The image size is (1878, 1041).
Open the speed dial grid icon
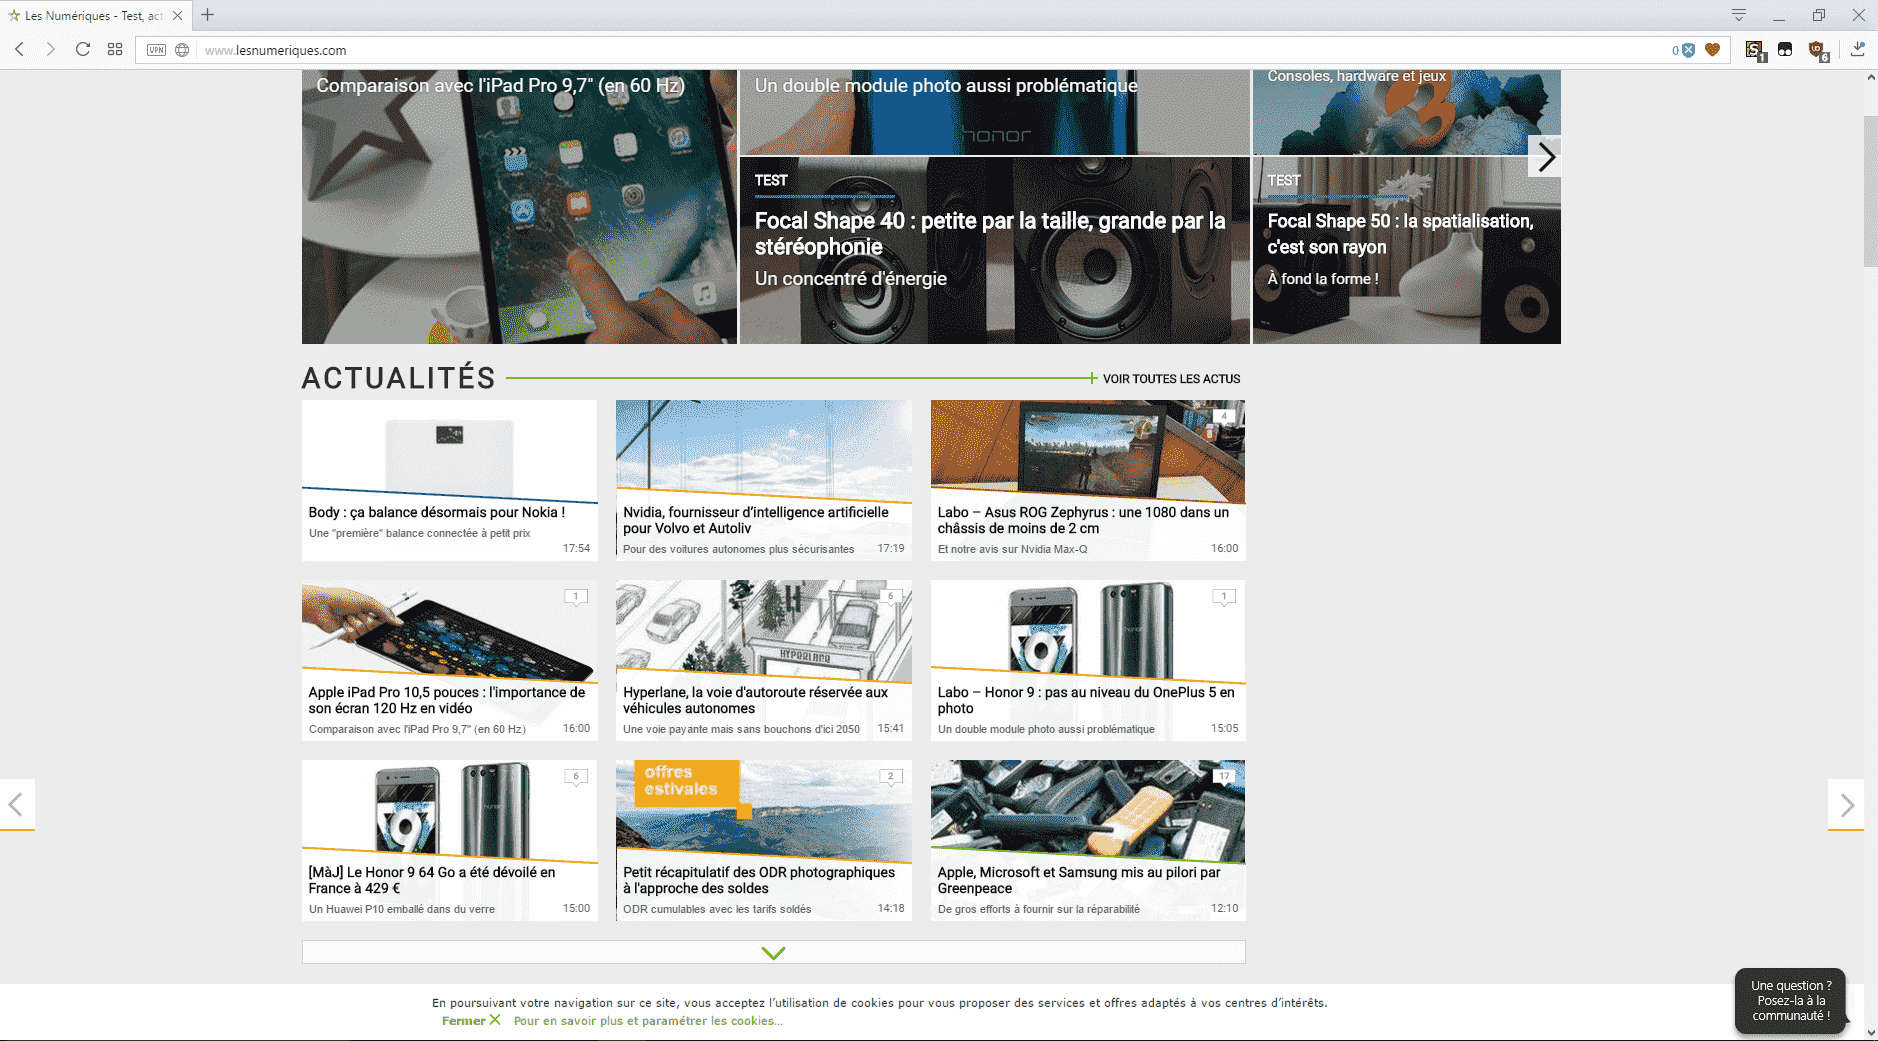click(x=115, y=49)
